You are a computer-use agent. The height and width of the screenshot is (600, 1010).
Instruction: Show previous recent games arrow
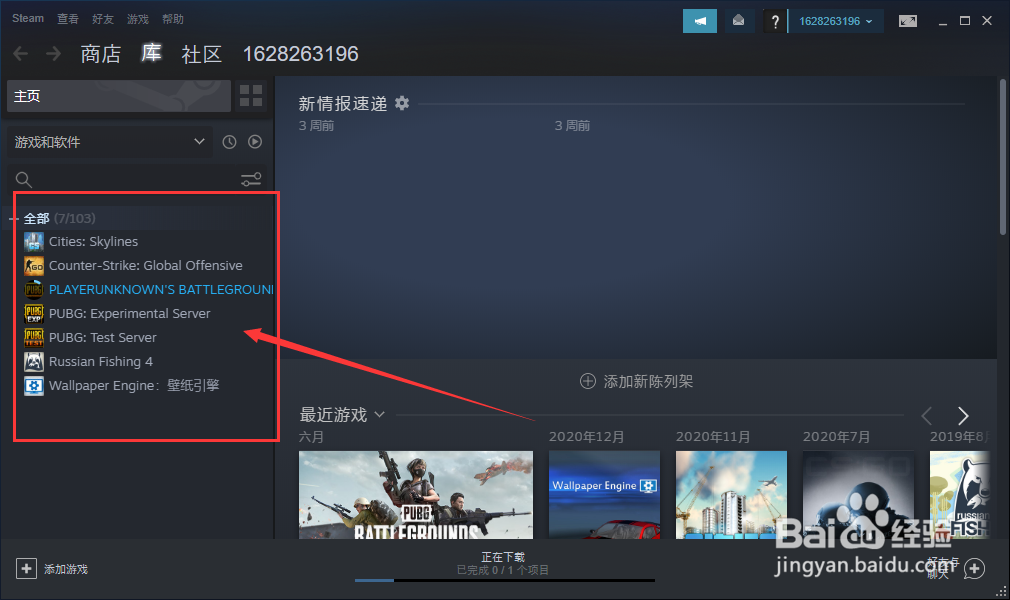(x=927, y=416)
